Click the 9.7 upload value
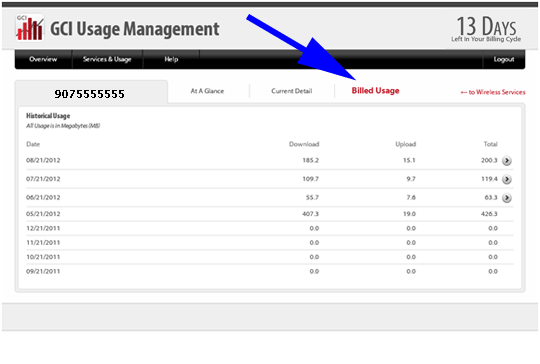The height and width of the screenshot is (364, 540). point(411,179)
